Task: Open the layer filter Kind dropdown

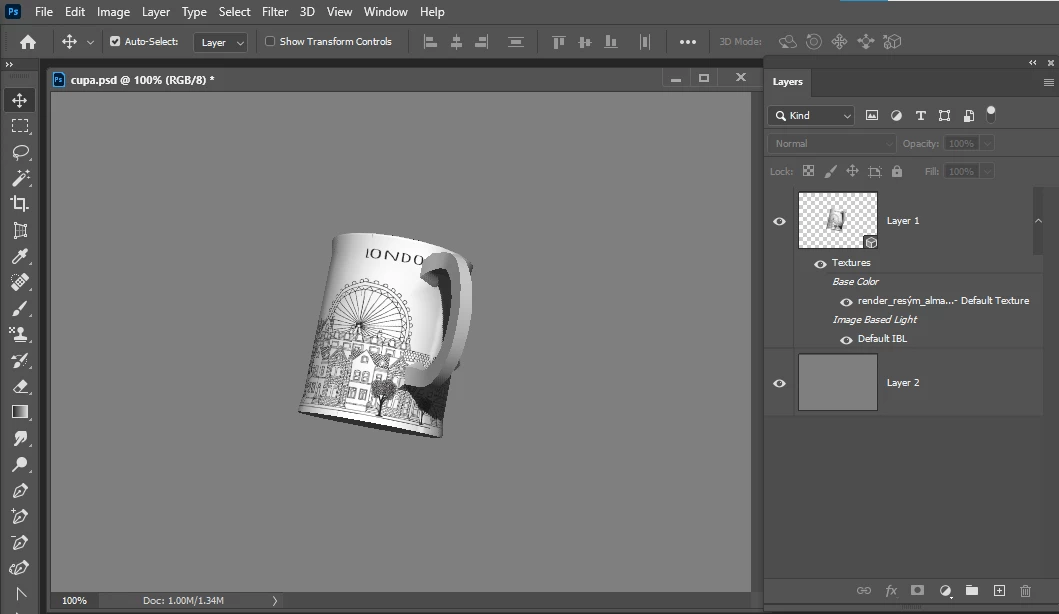Action: click(x=811, y=116)
